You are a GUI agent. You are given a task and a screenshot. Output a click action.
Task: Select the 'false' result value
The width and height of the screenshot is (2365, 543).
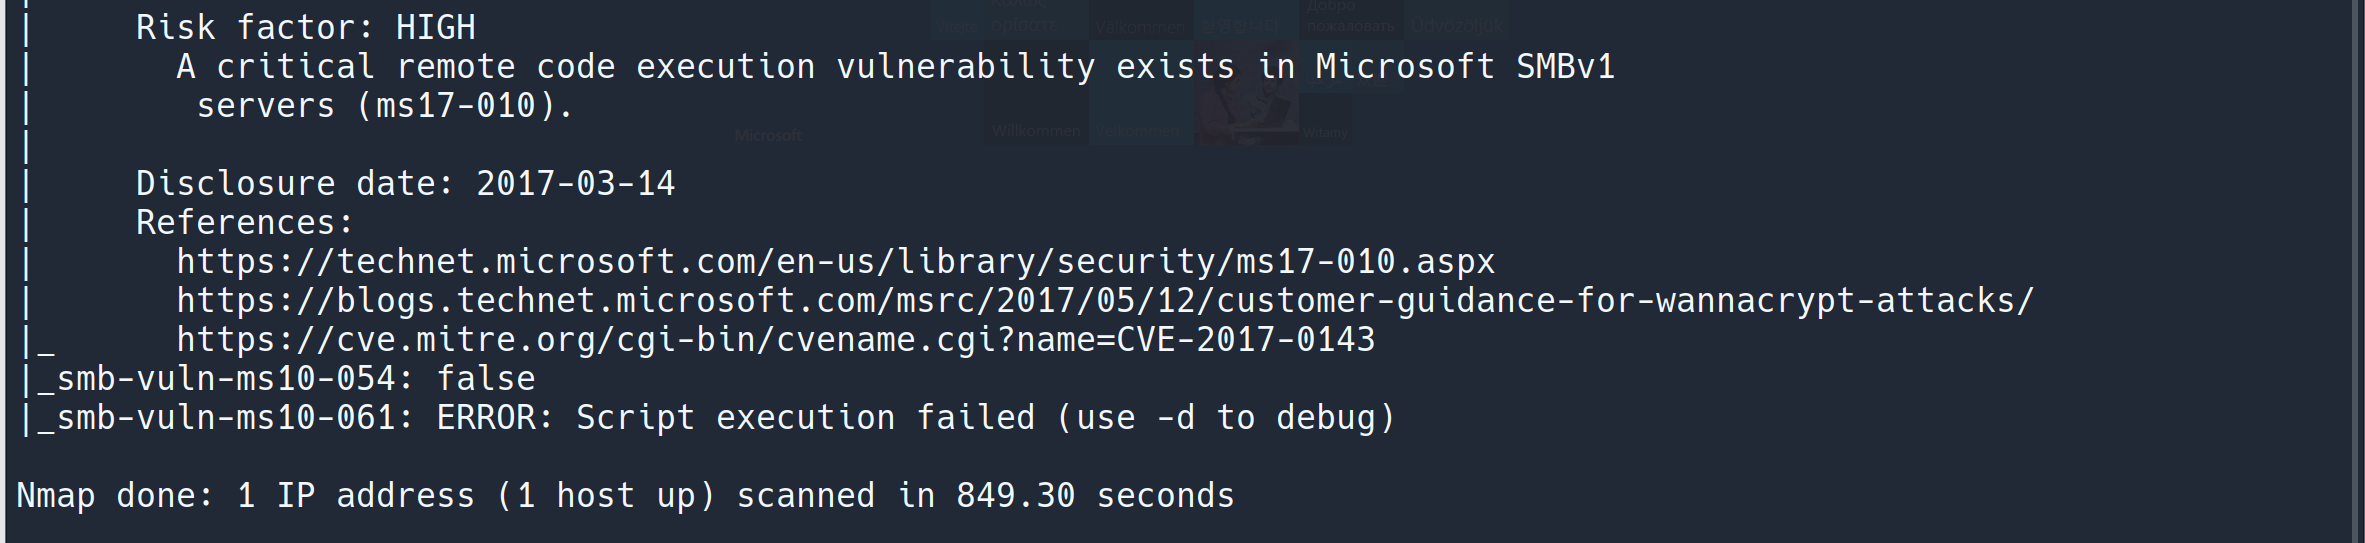tap(486, 379)
